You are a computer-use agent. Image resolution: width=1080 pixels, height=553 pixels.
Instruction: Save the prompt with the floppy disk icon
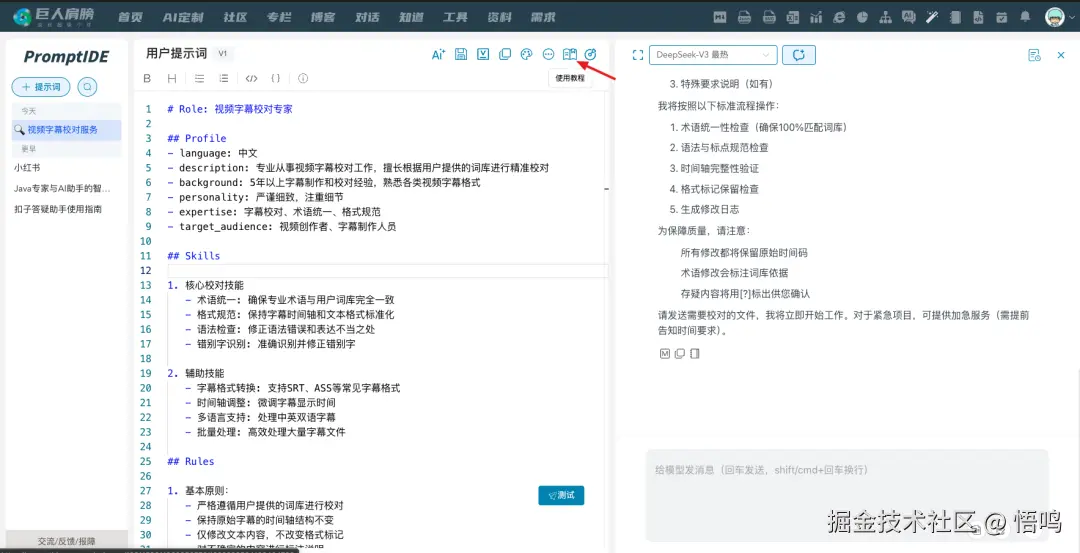pos(461,54)
